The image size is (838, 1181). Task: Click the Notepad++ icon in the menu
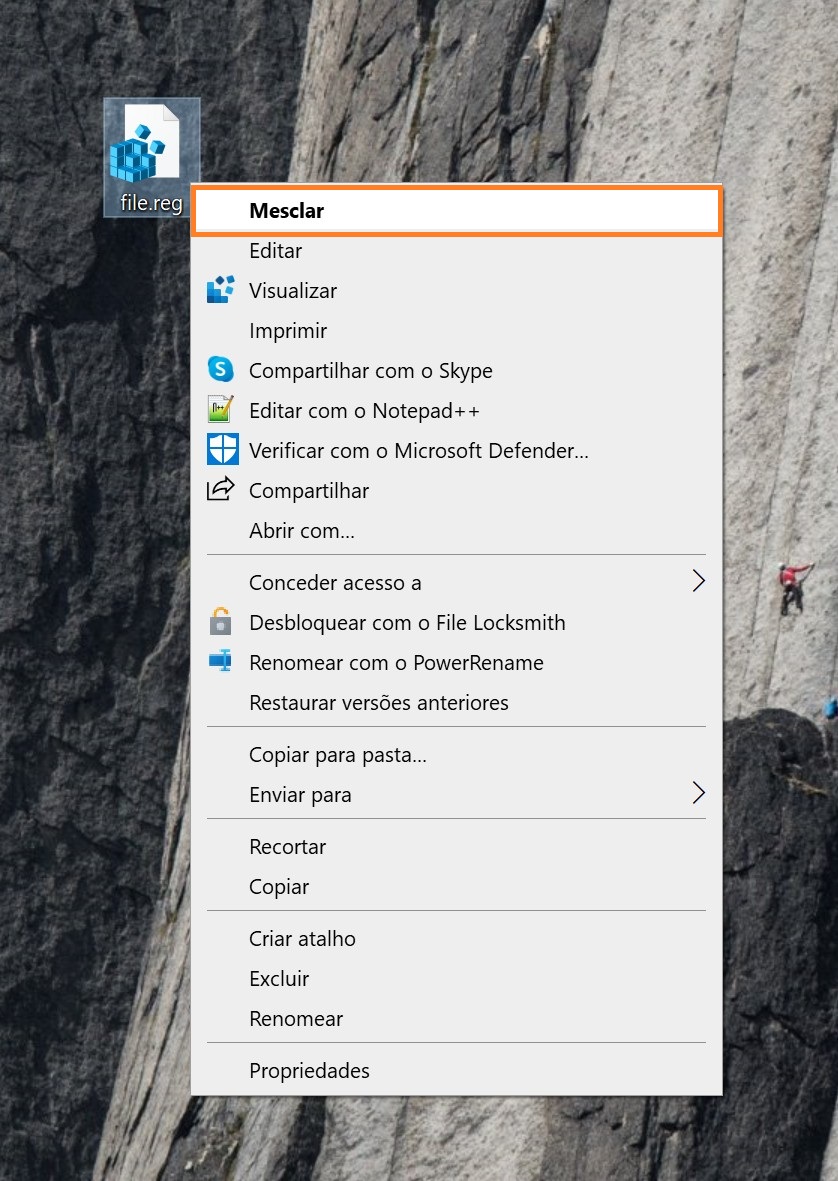tap(220, 410)
